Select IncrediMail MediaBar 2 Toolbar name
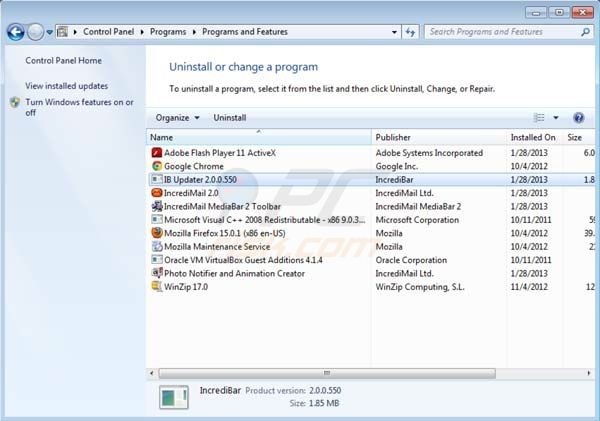This screenshot has width=600, height=421. pyautogui.click(x=222, y=206)
